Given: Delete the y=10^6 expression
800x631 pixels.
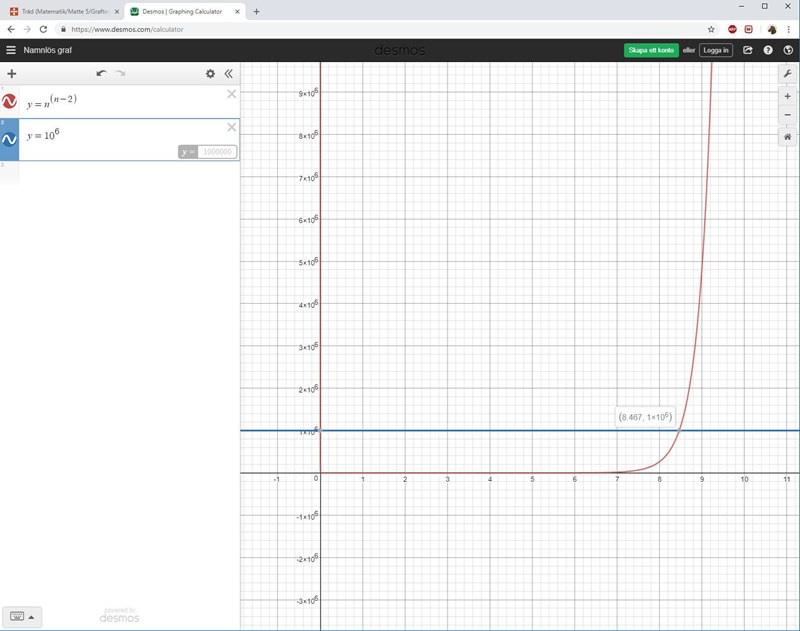Looking at the screenshot, I should click(x=232, y=127).
